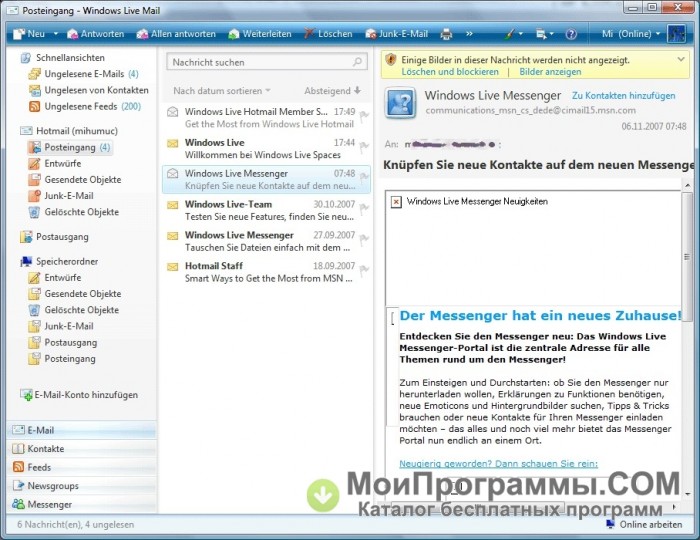Open Messenger section shortcut
Image resolution: width=700 pixels, height=540 pixels.
tap(82, 505)
